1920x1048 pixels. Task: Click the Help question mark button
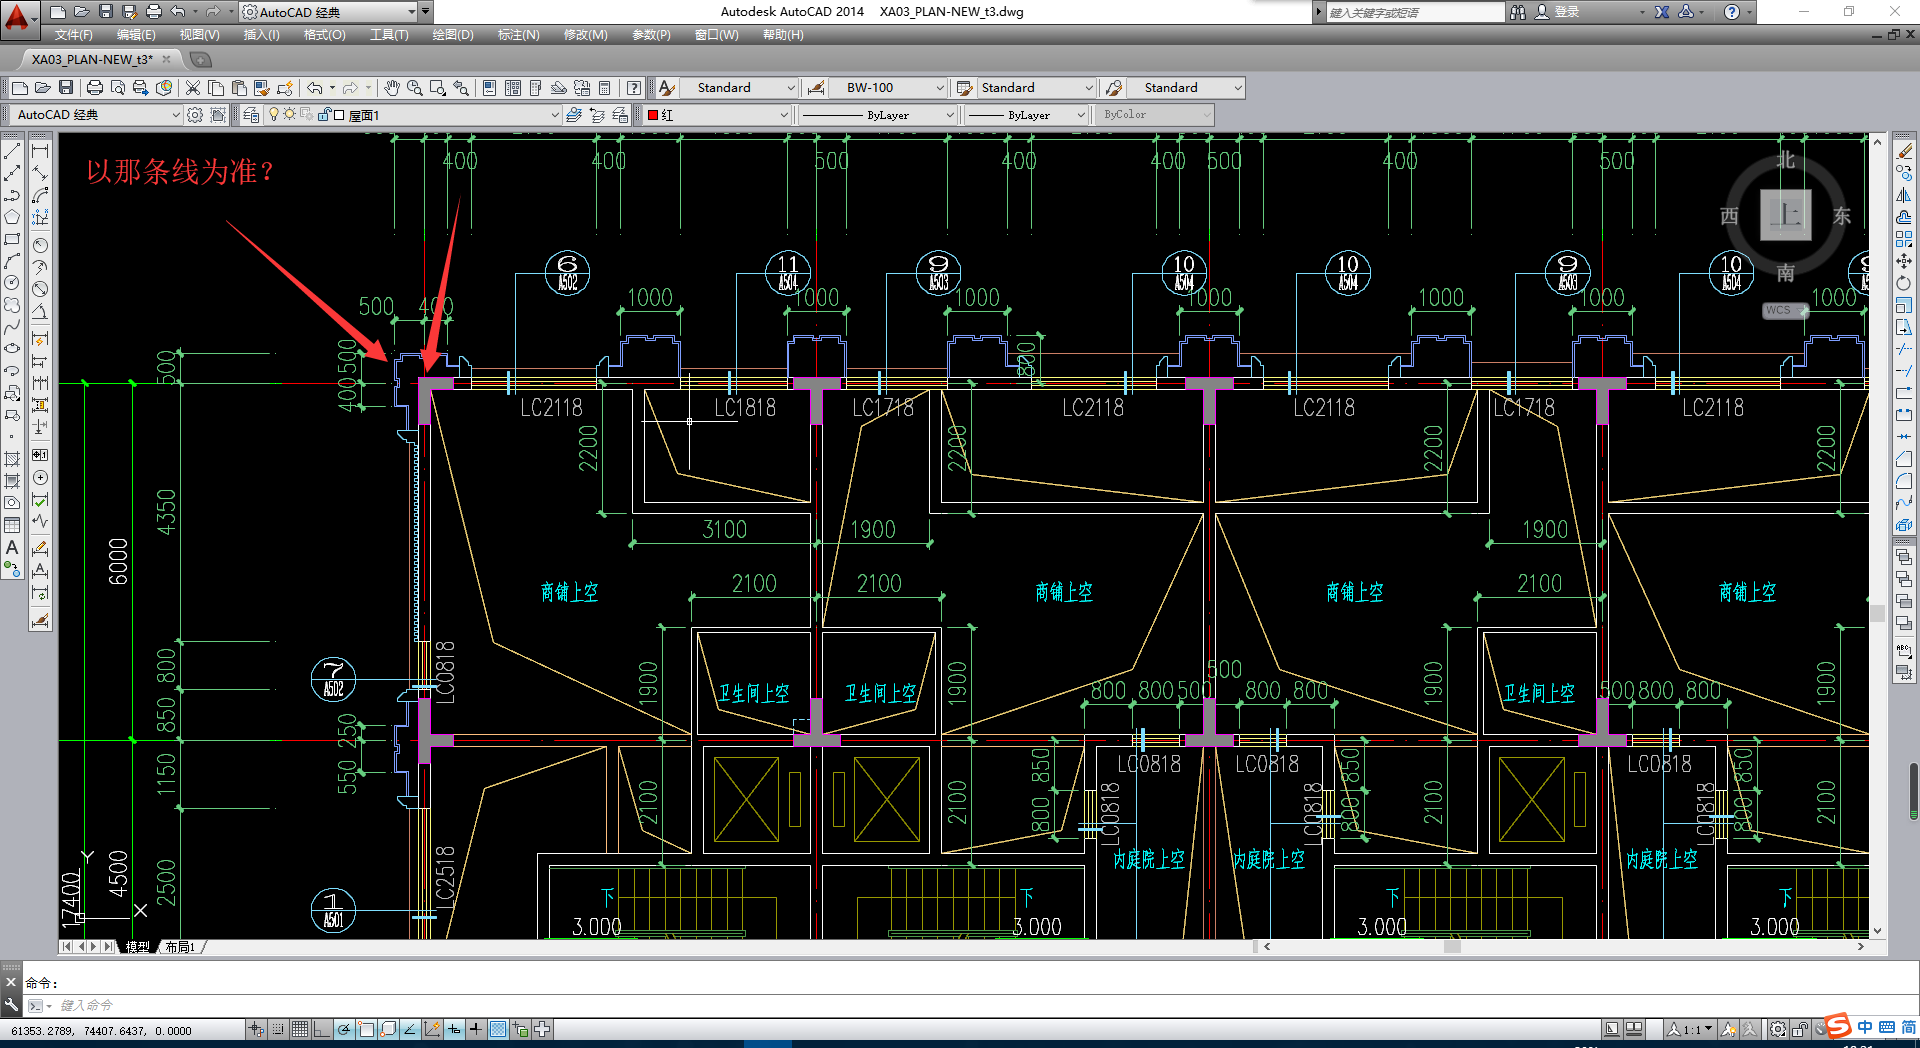(1731, 12)
